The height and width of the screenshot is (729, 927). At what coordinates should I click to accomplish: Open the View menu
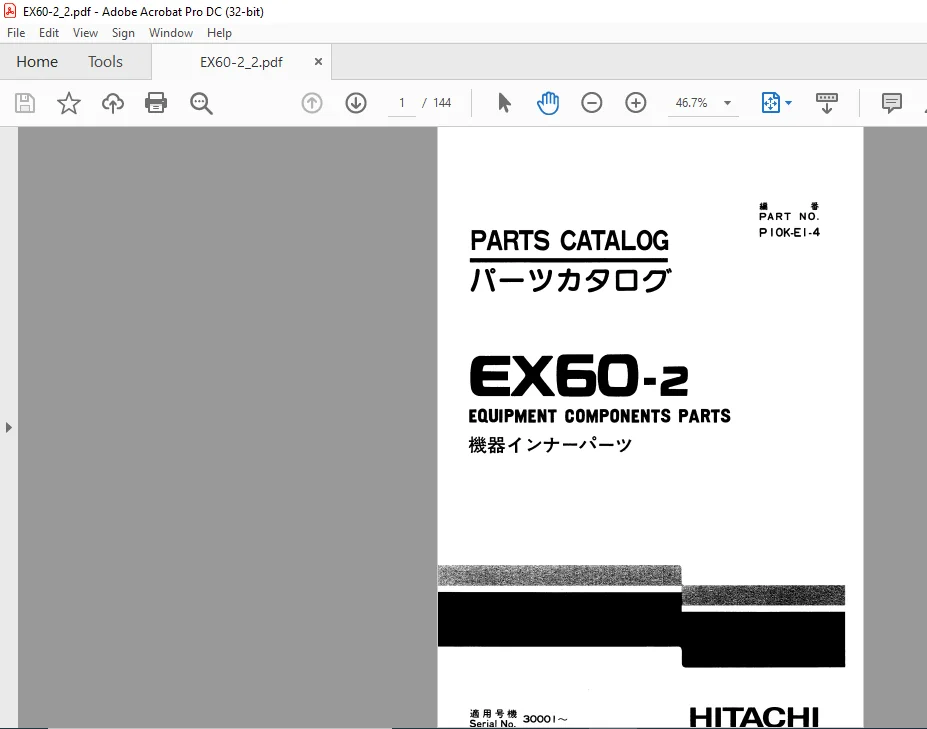pos(85,33)
